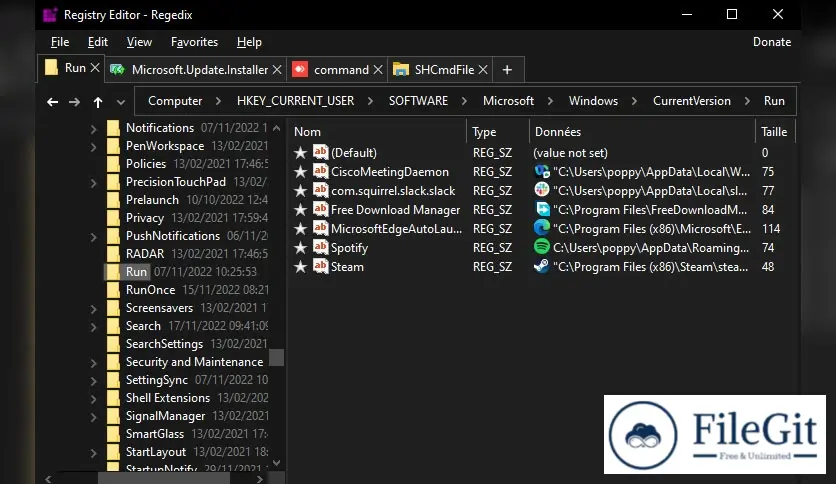Toggle favorite star for com.squirrel.slack.slack
Image resolution: width=836 pixels, height=484 pixels.
pos(300,191)
